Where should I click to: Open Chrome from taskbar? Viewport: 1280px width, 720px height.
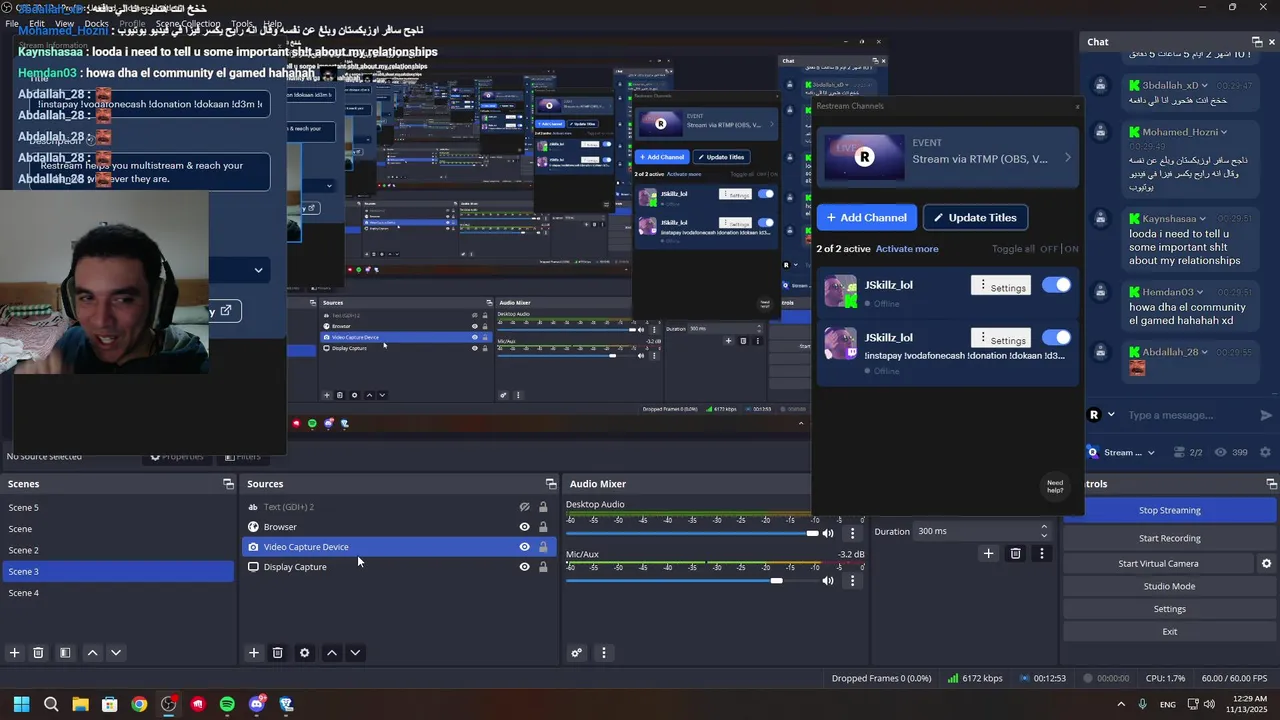coord(139,704)
